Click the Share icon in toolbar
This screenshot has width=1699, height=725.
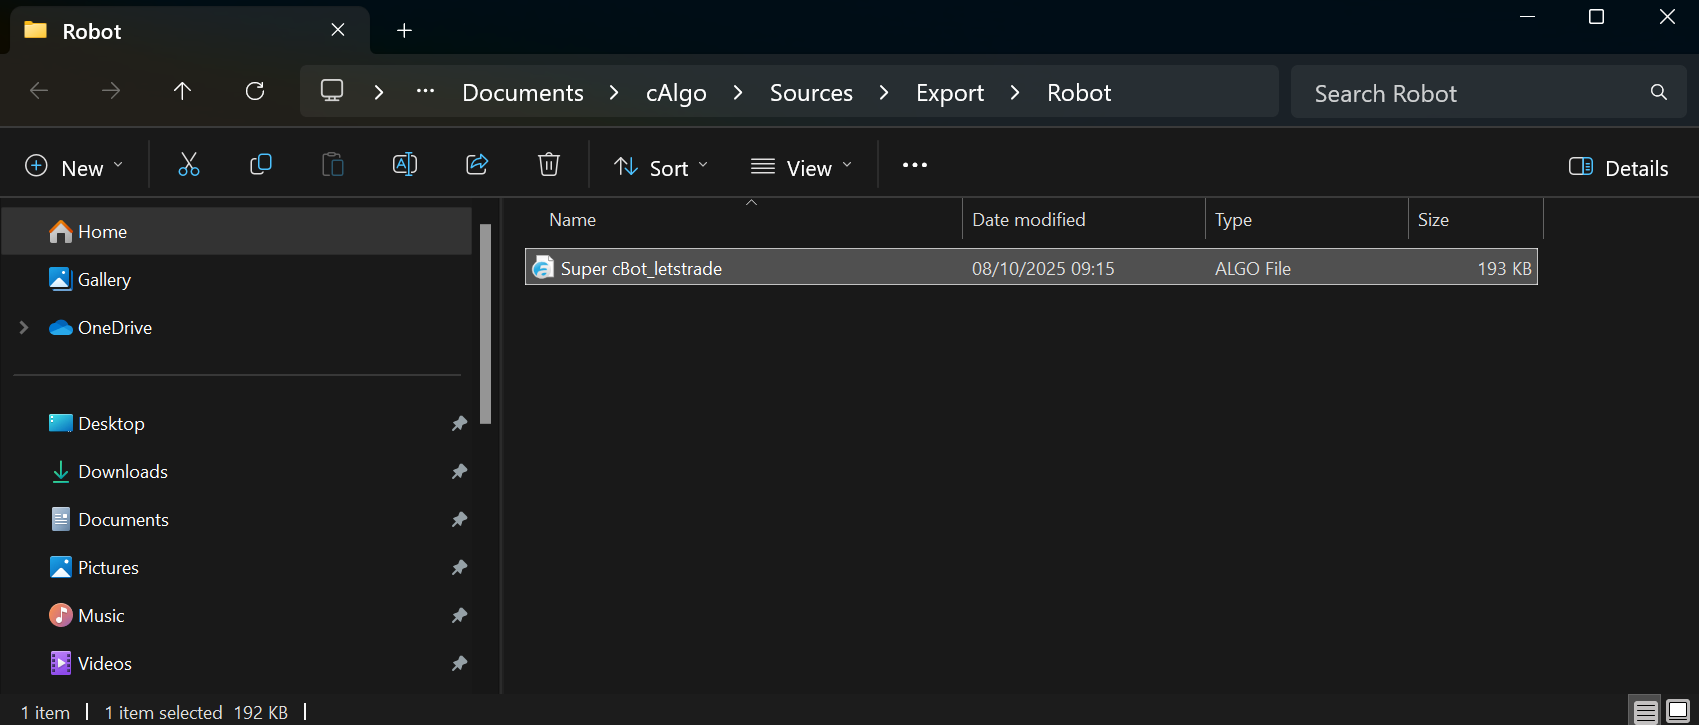tap(477, 165)
